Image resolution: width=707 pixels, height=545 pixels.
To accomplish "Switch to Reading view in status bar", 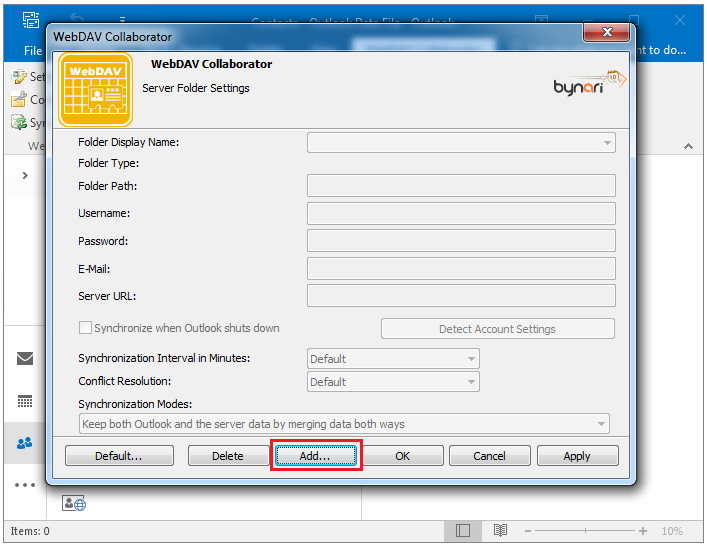I will [500, 531].
